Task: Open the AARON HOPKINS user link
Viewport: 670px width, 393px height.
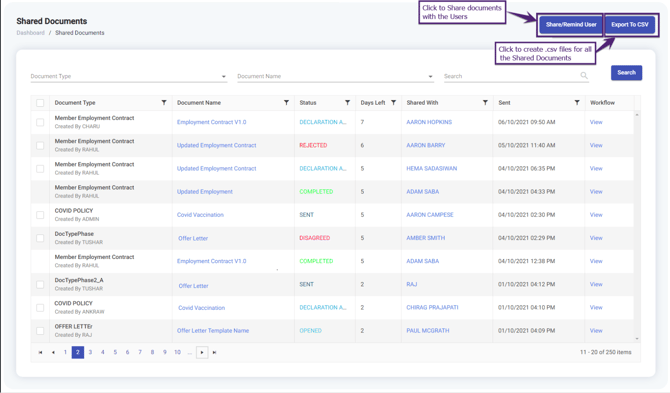Action: pyautogui.click(x=429, y=122)
